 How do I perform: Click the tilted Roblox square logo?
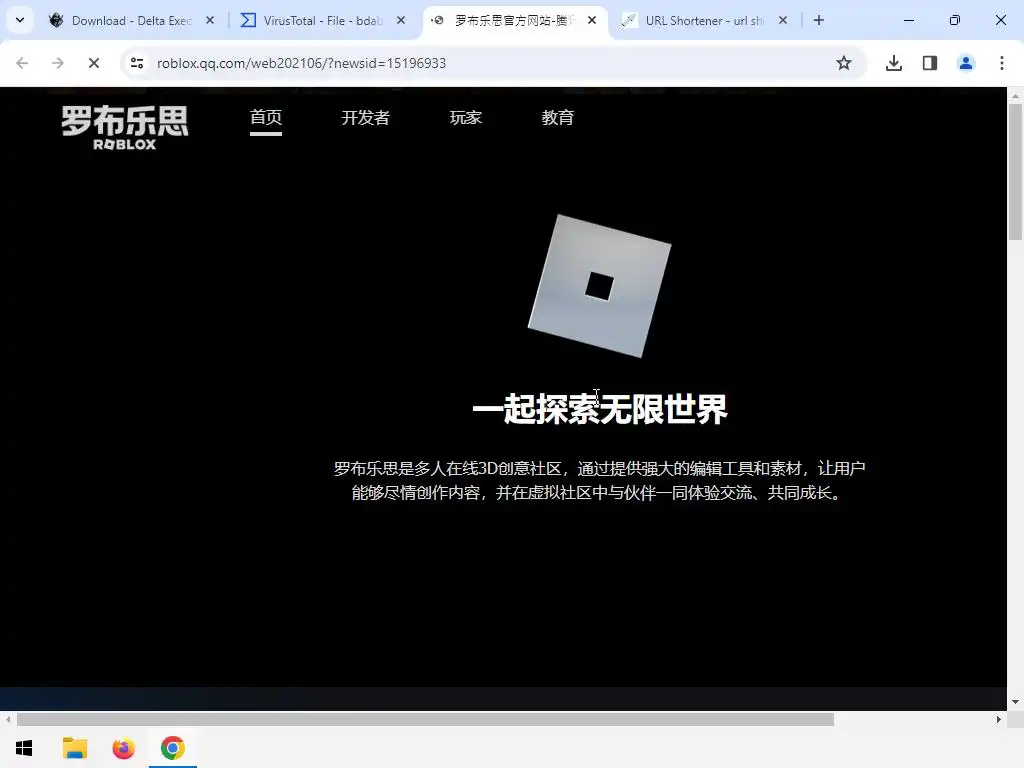tap(600, 286)
